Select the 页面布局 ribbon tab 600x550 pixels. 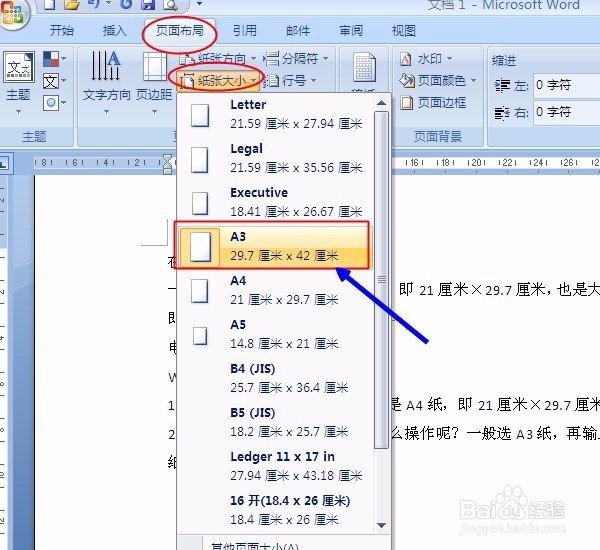coord(179,31)
